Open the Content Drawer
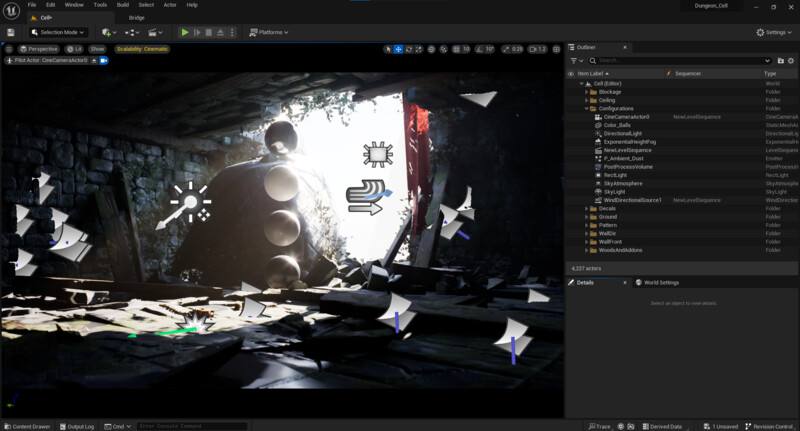800x431 pixels. click(28, 426)
